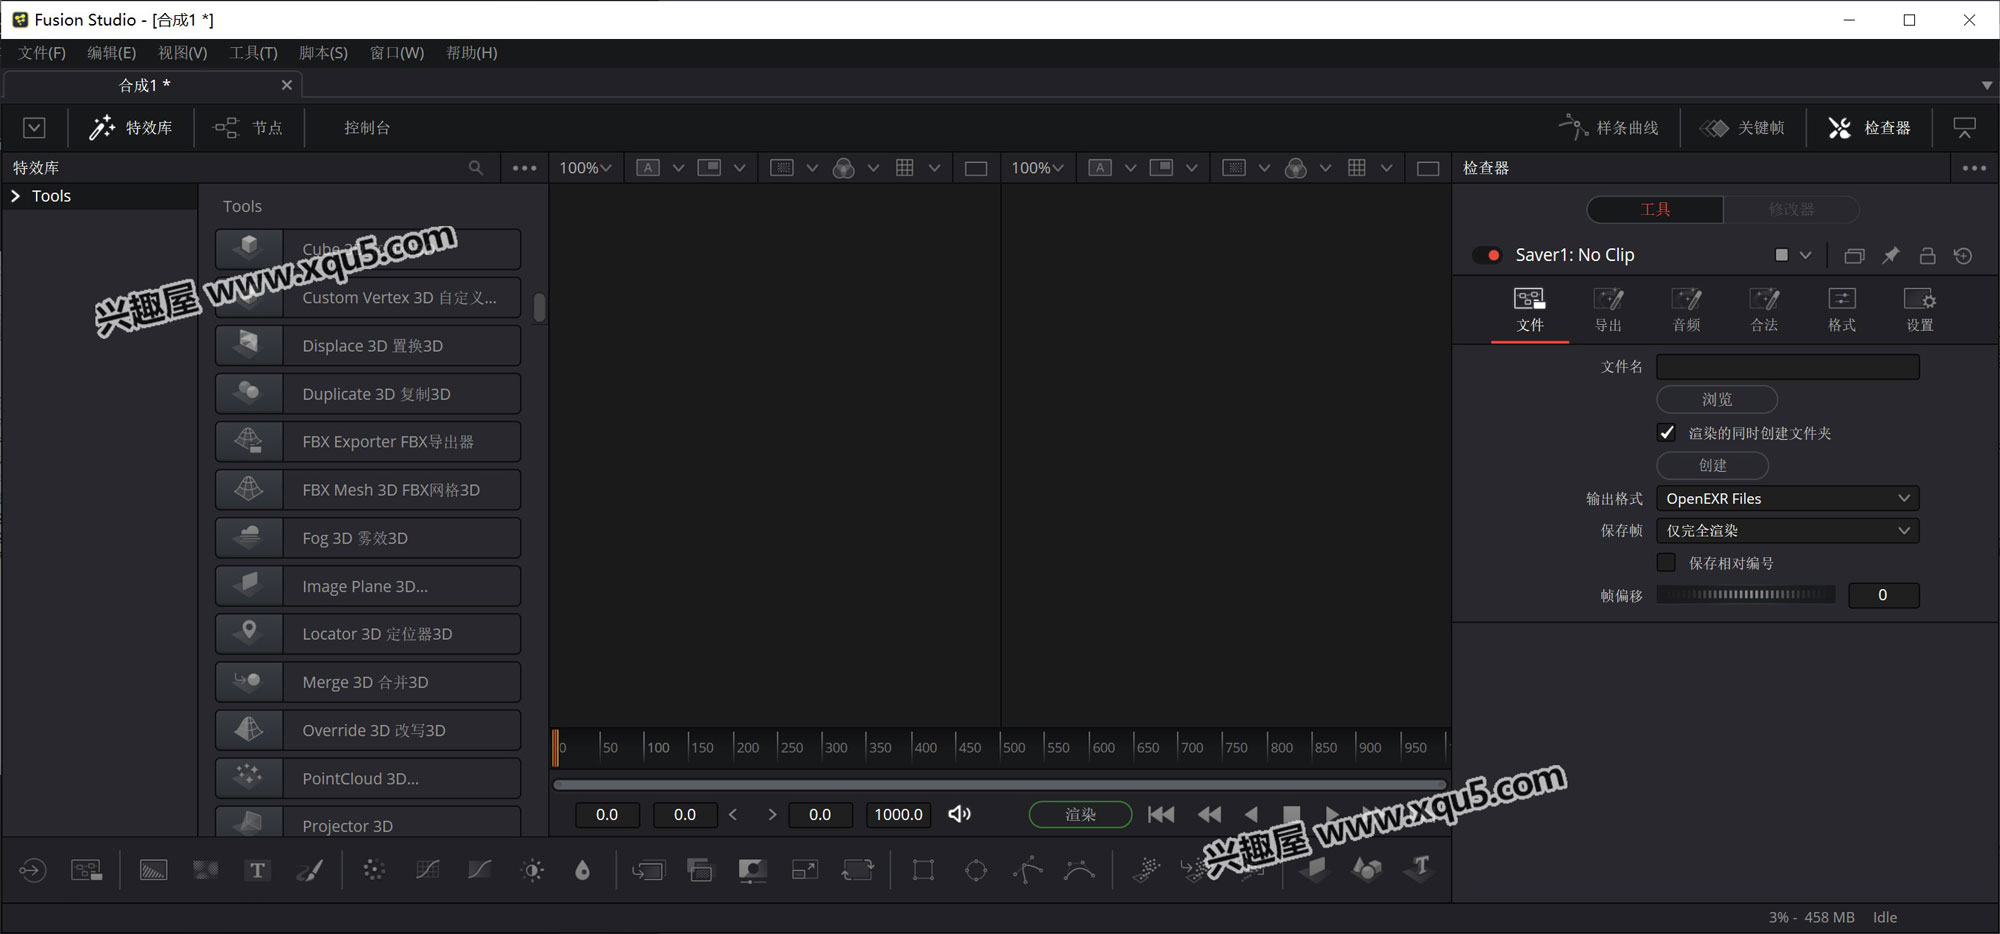Add a Matte Control node from the toolbar
Image resolution: width=2000 pixels, height=934 pixels.
(x=752, y=870)
